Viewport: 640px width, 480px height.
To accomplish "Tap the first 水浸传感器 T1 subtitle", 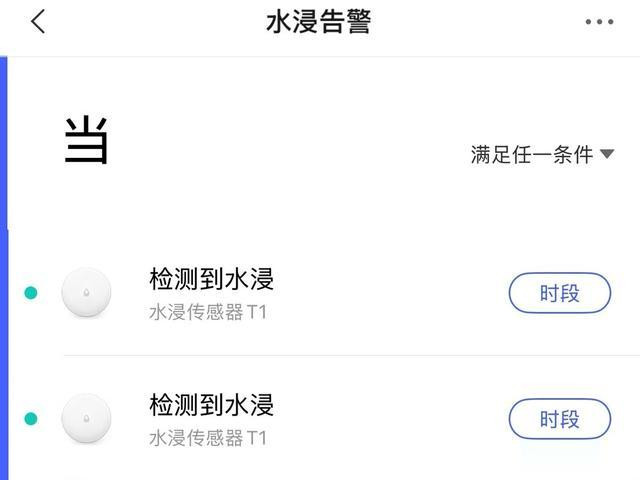I will (208, 312).
